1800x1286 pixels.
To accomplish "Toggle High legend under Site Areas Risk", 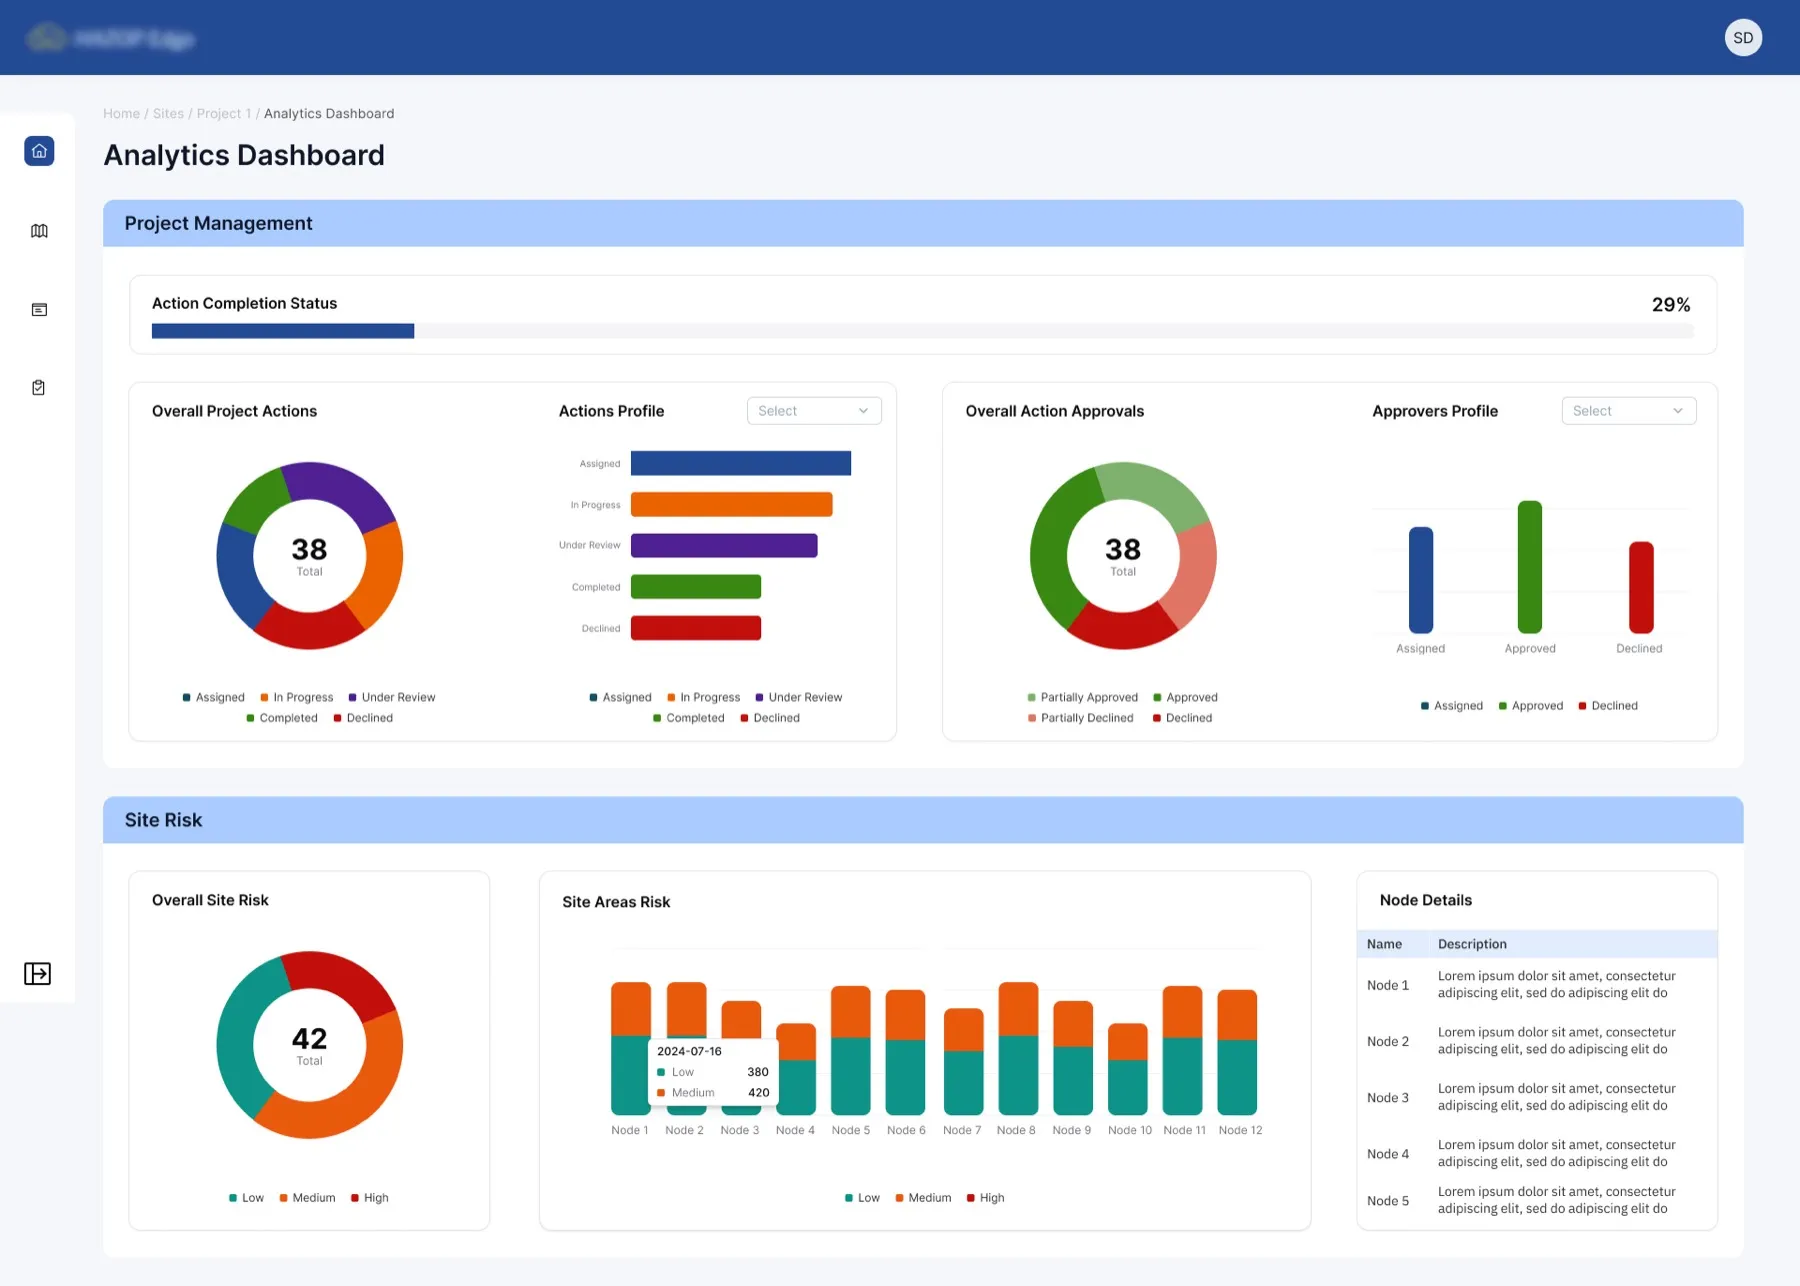I will (x=986, y=1198).
